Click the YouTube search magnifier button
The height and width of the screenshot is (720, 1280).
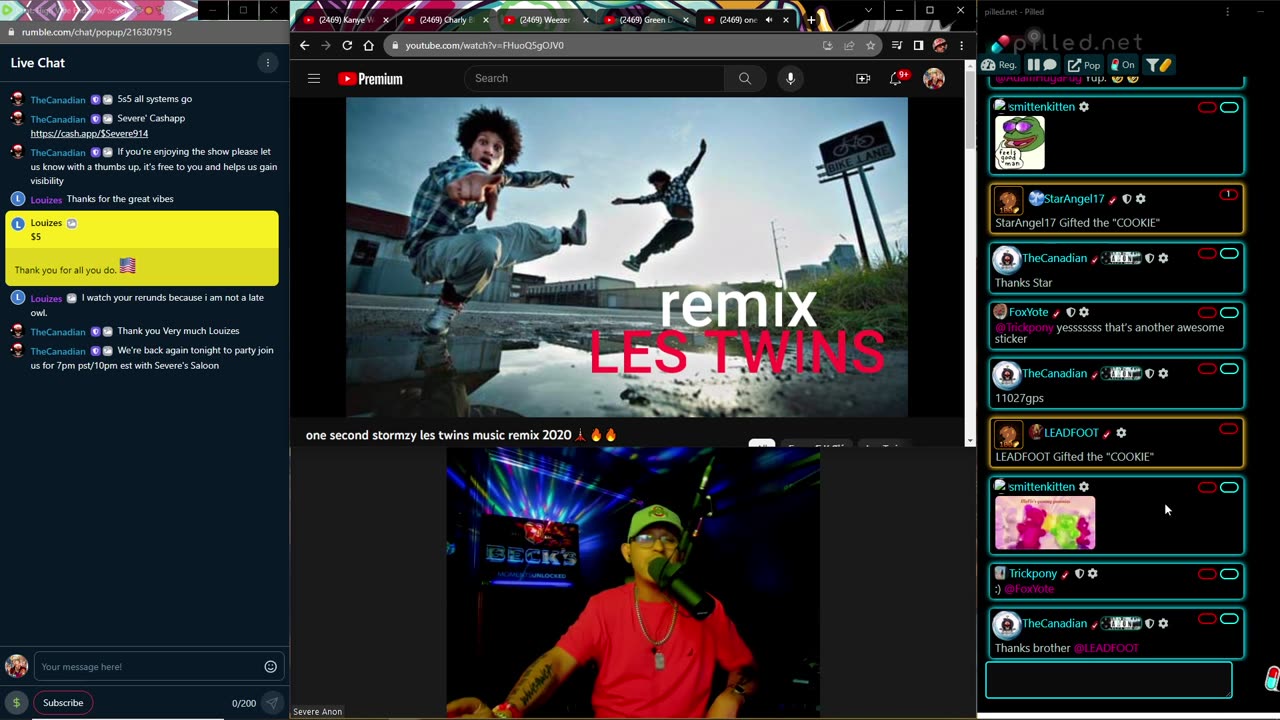click(745, 78)
